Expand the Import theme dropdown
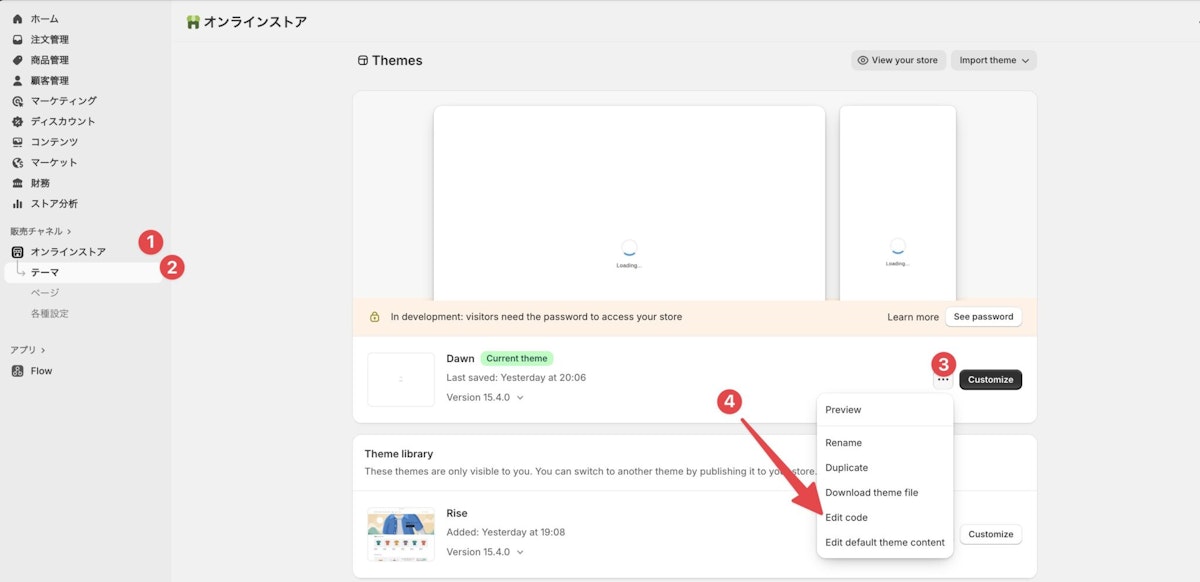The image size is (1200, 582). click(994, 60)
